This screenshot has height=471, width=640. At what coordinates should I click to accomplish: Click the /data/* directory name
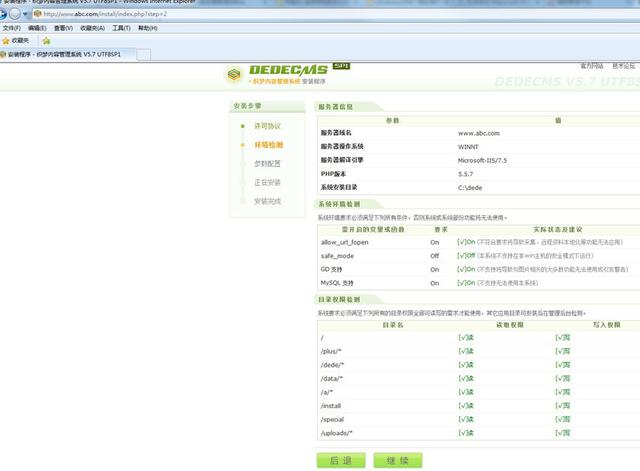point(332,379)
